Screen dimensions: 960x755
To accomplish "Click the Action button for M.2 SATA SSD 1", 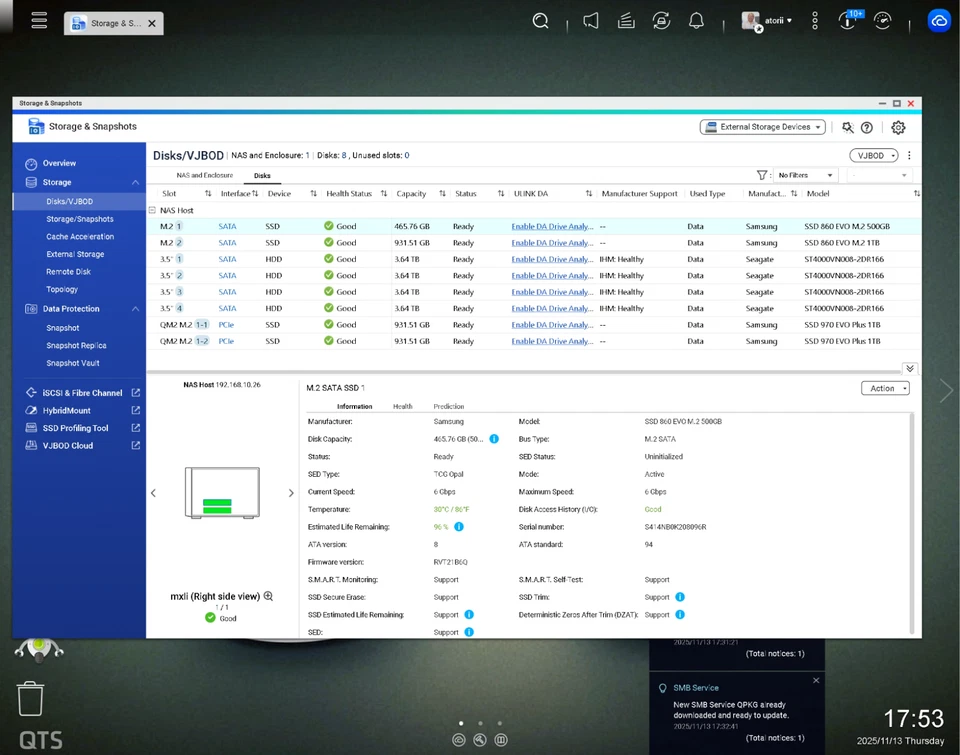I will click(884, 387).
